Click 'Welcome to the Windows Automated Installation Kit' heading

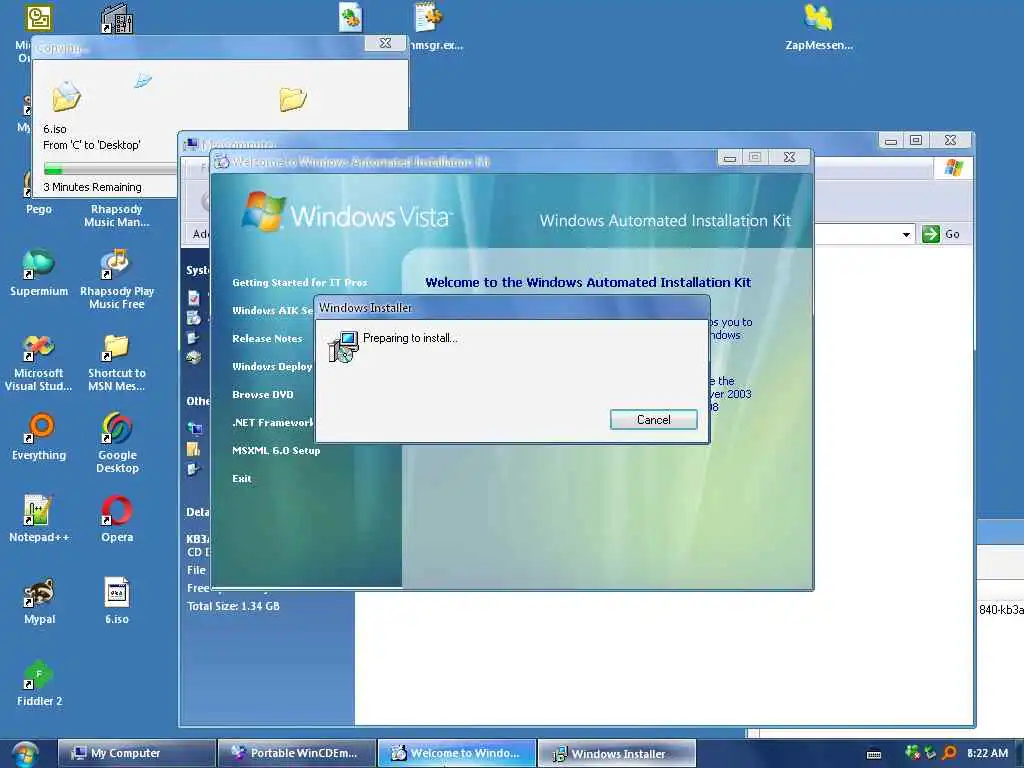click(x=588, y=282)
